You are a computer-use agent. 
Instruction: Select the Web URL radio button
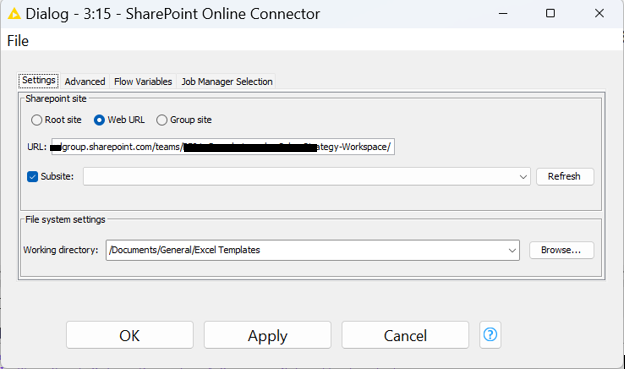point(99,120)
